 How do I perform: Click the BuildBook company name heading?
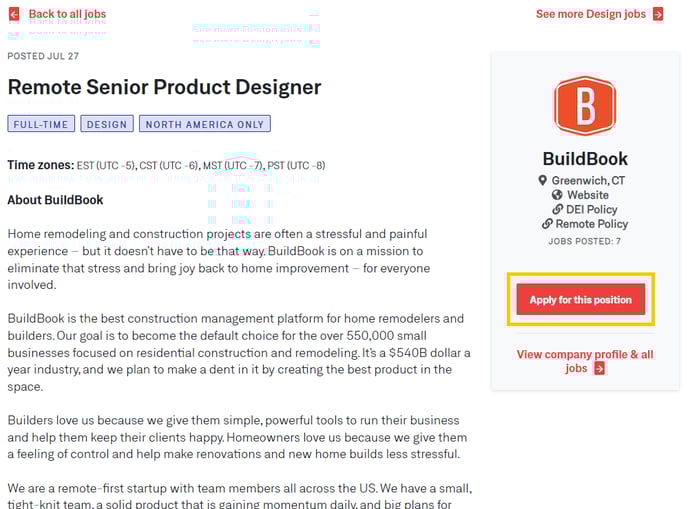pyautogui.click(x=585, y=158)
